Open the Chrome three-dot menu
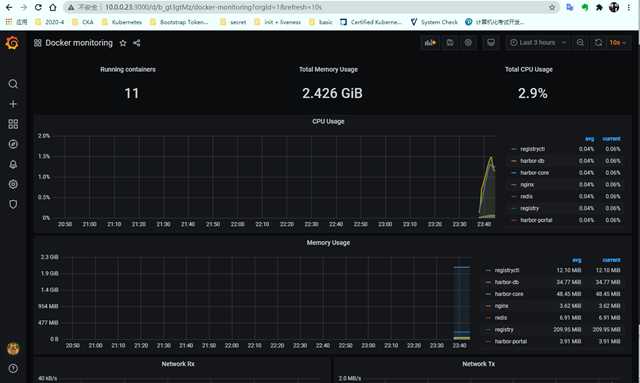The width and height of the screenshot is (640, 383). 629,7
